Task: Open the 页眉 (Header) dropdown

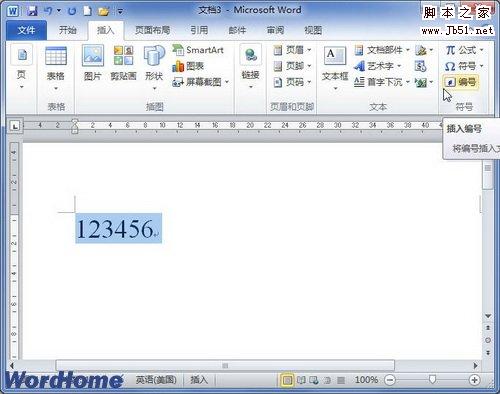Action: 292,50
